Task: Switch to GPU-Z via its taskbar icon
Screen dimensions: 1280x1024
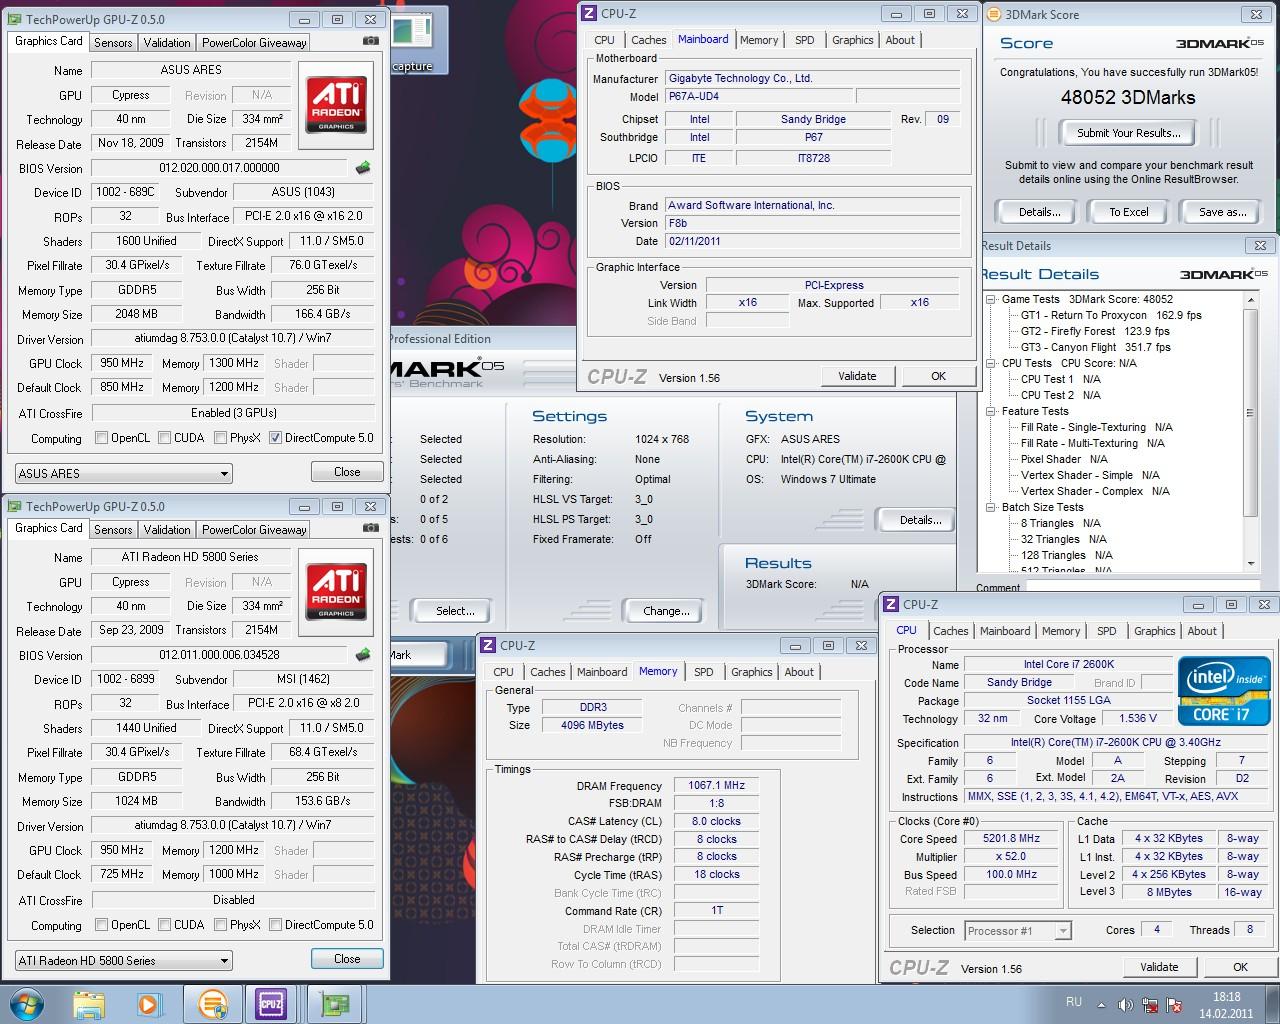Action: point(333,1003)
